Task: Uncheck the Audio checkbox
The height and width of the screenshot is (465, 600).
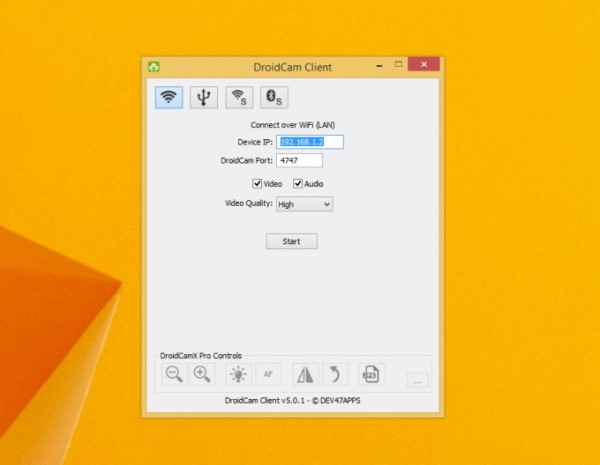Action: point(297,184)
